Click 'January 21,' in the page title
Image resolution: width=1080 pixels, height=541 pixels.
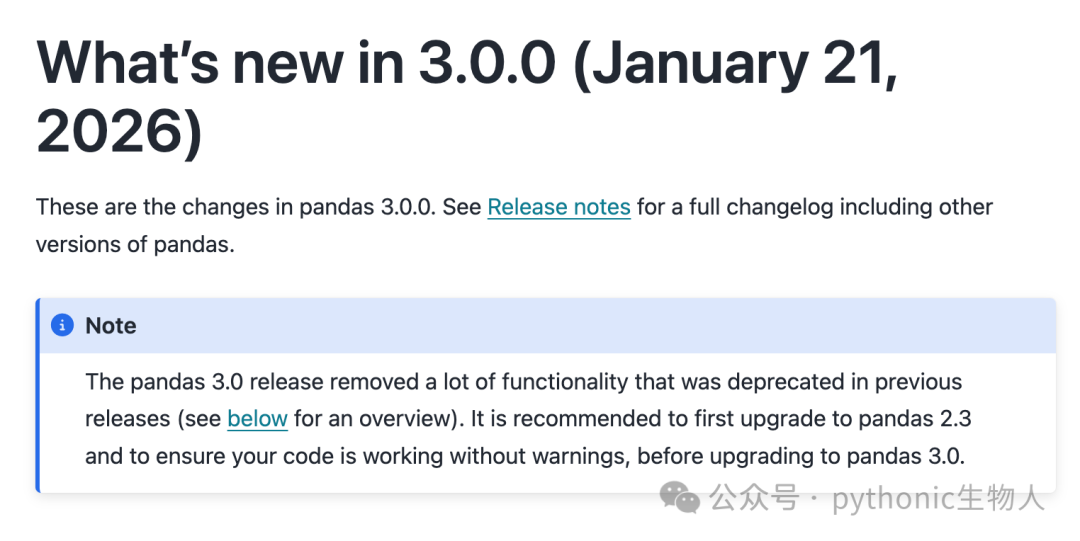736,63
